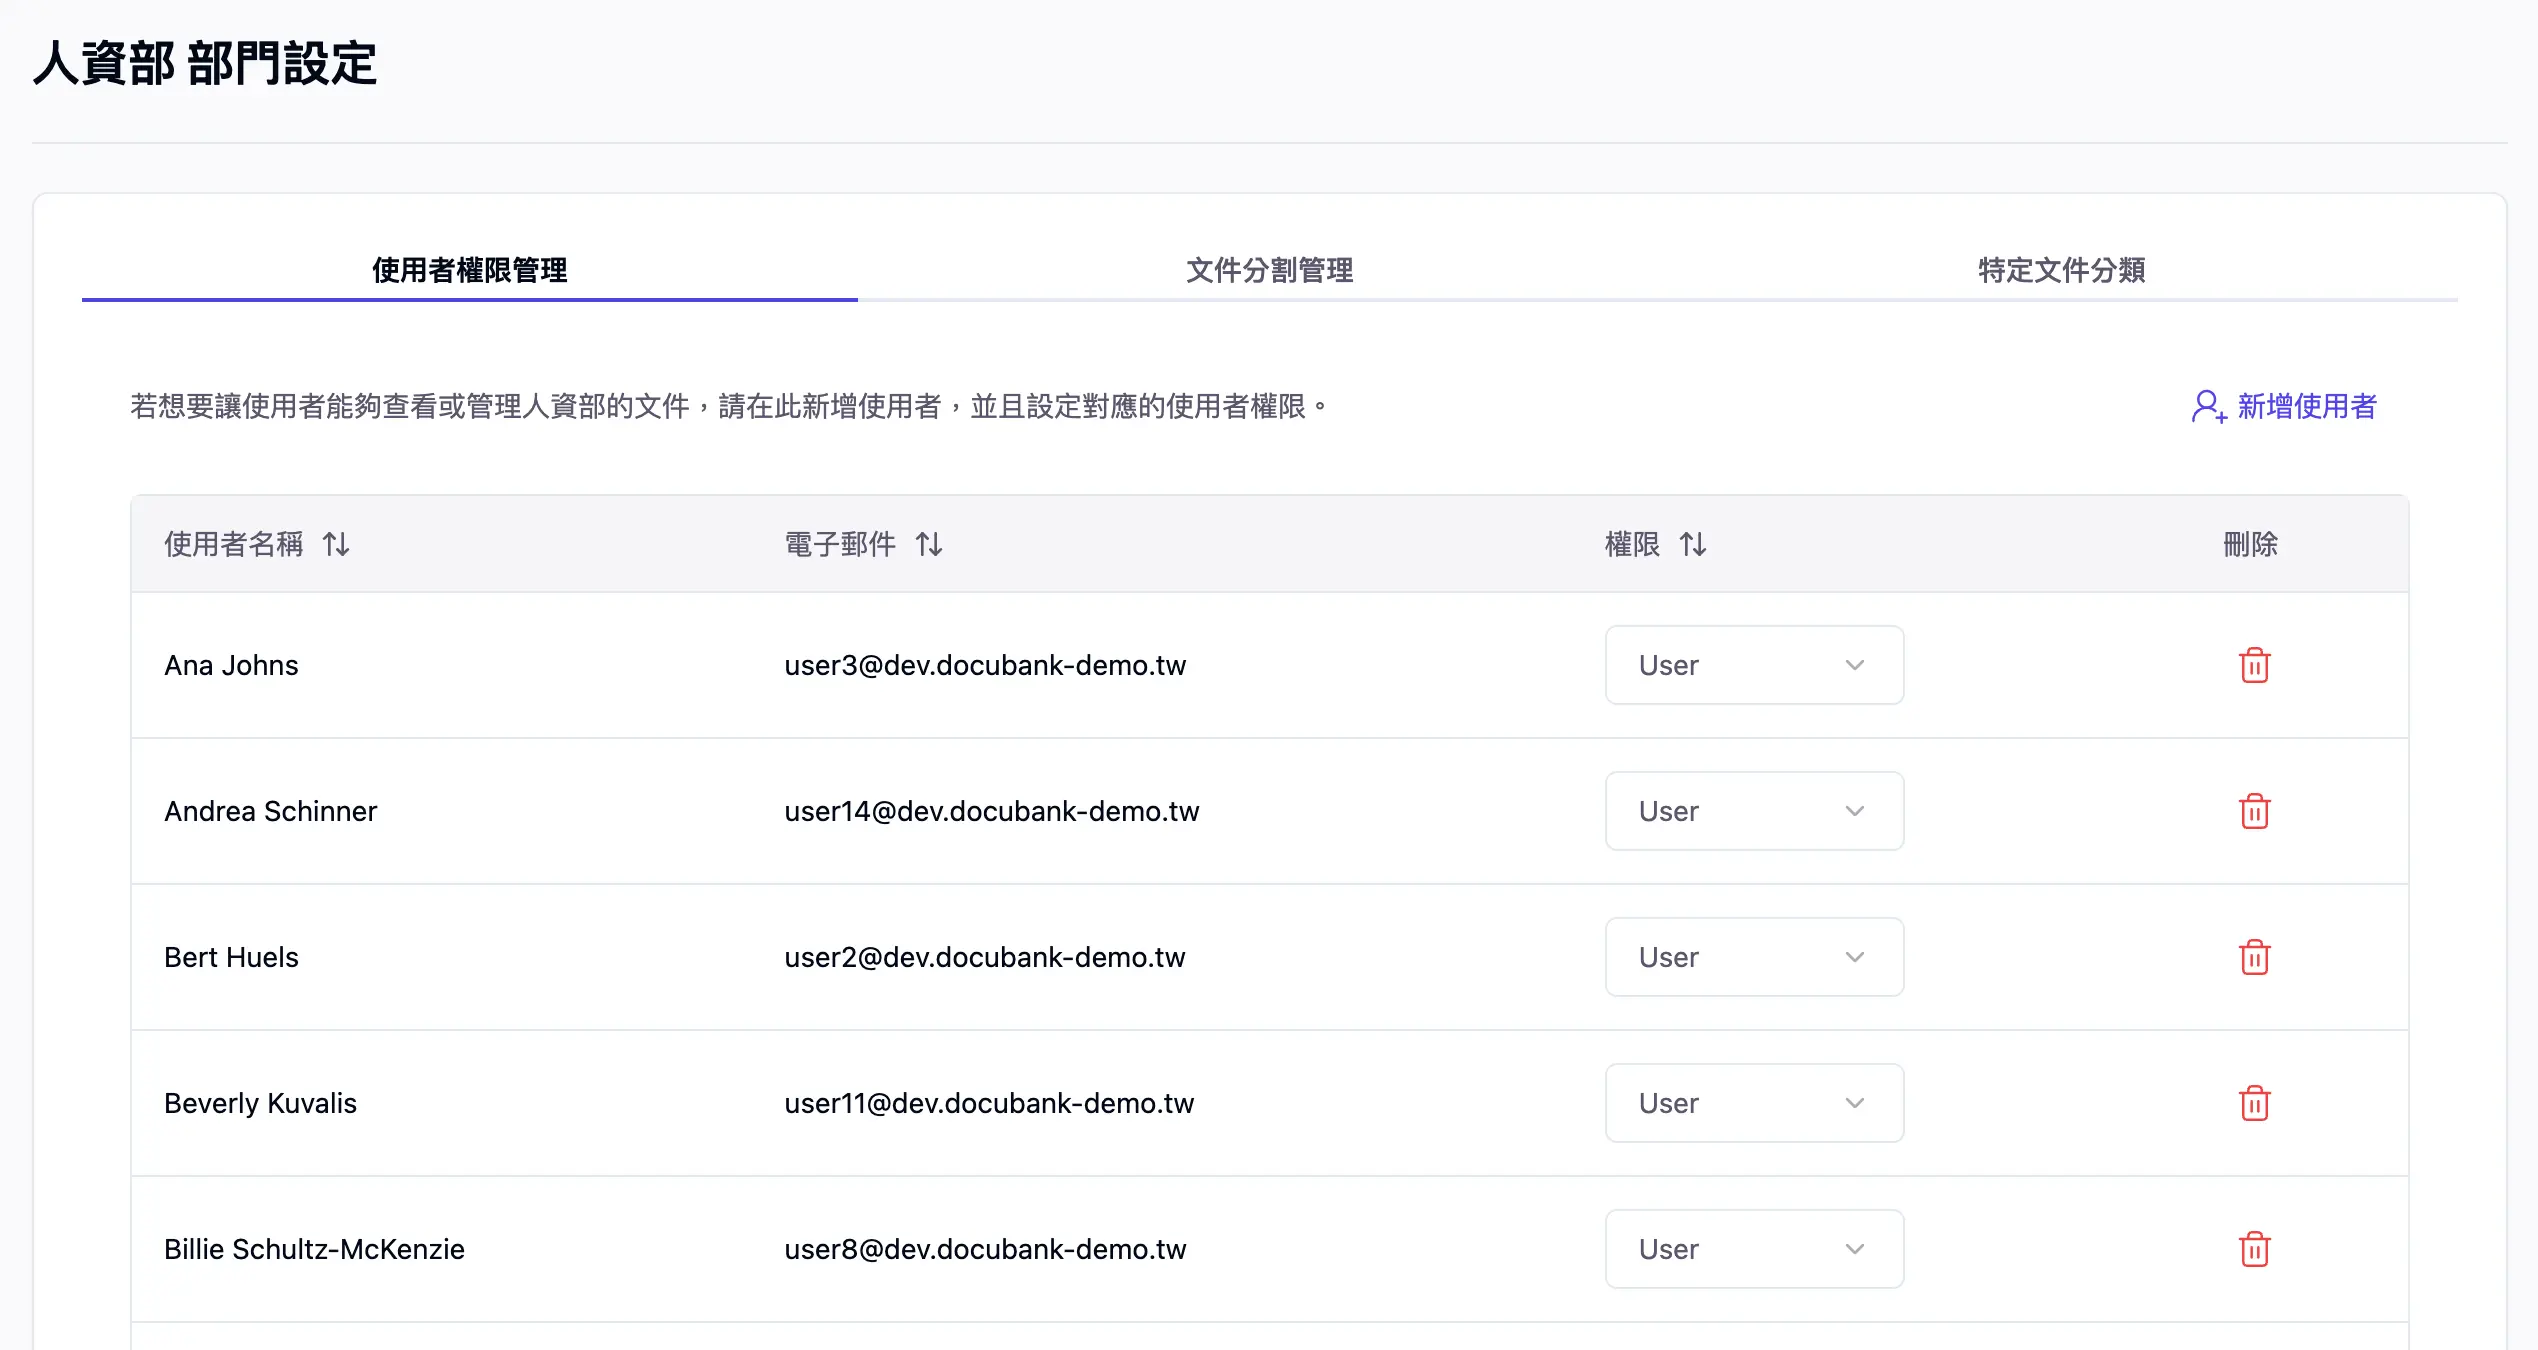Remove Andrea Schinner using the trash icon

point(2254,811)
